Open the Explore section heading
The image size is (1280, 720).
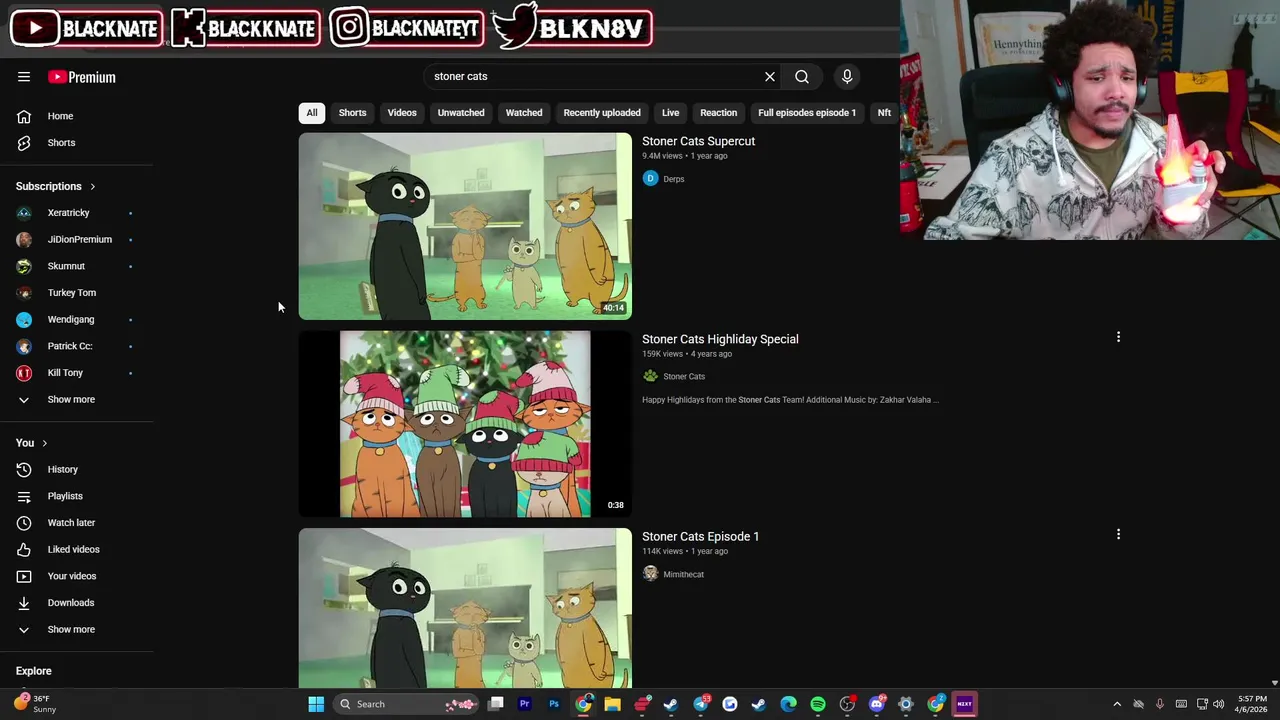[34, 671]
